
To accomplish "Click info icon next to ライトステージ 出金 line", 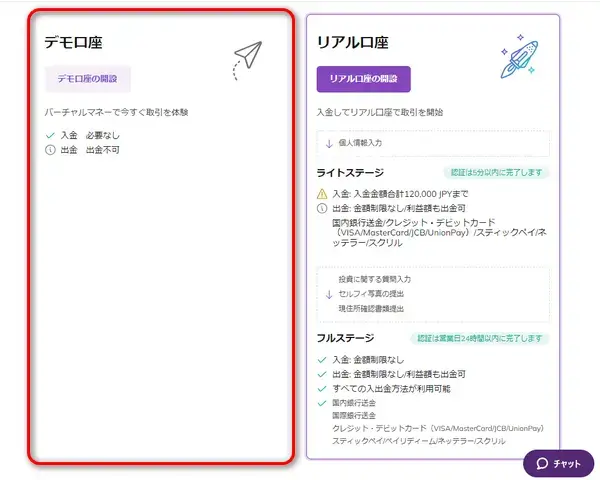I will (322, 208).
